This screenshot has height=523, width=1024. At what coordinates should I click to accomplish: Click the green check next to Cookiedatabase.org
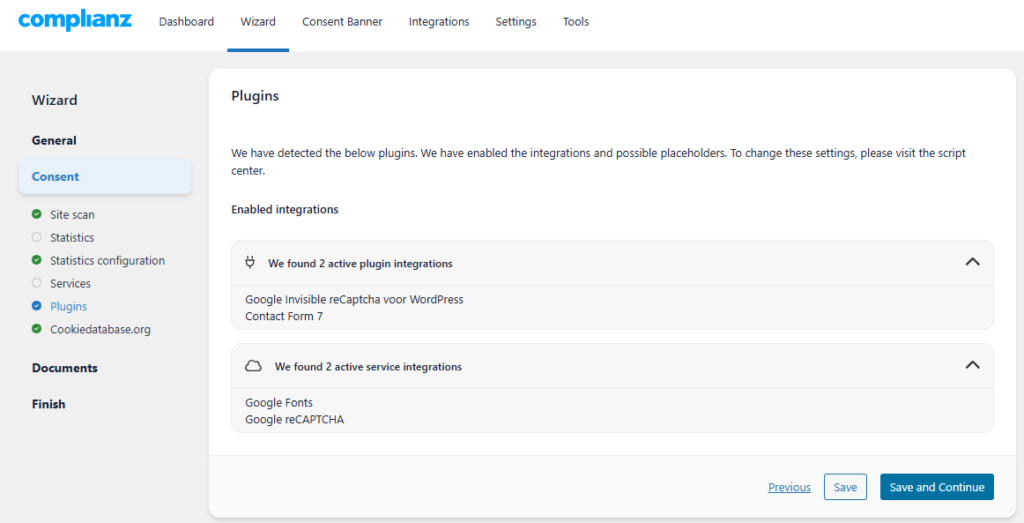pos(37,328)
